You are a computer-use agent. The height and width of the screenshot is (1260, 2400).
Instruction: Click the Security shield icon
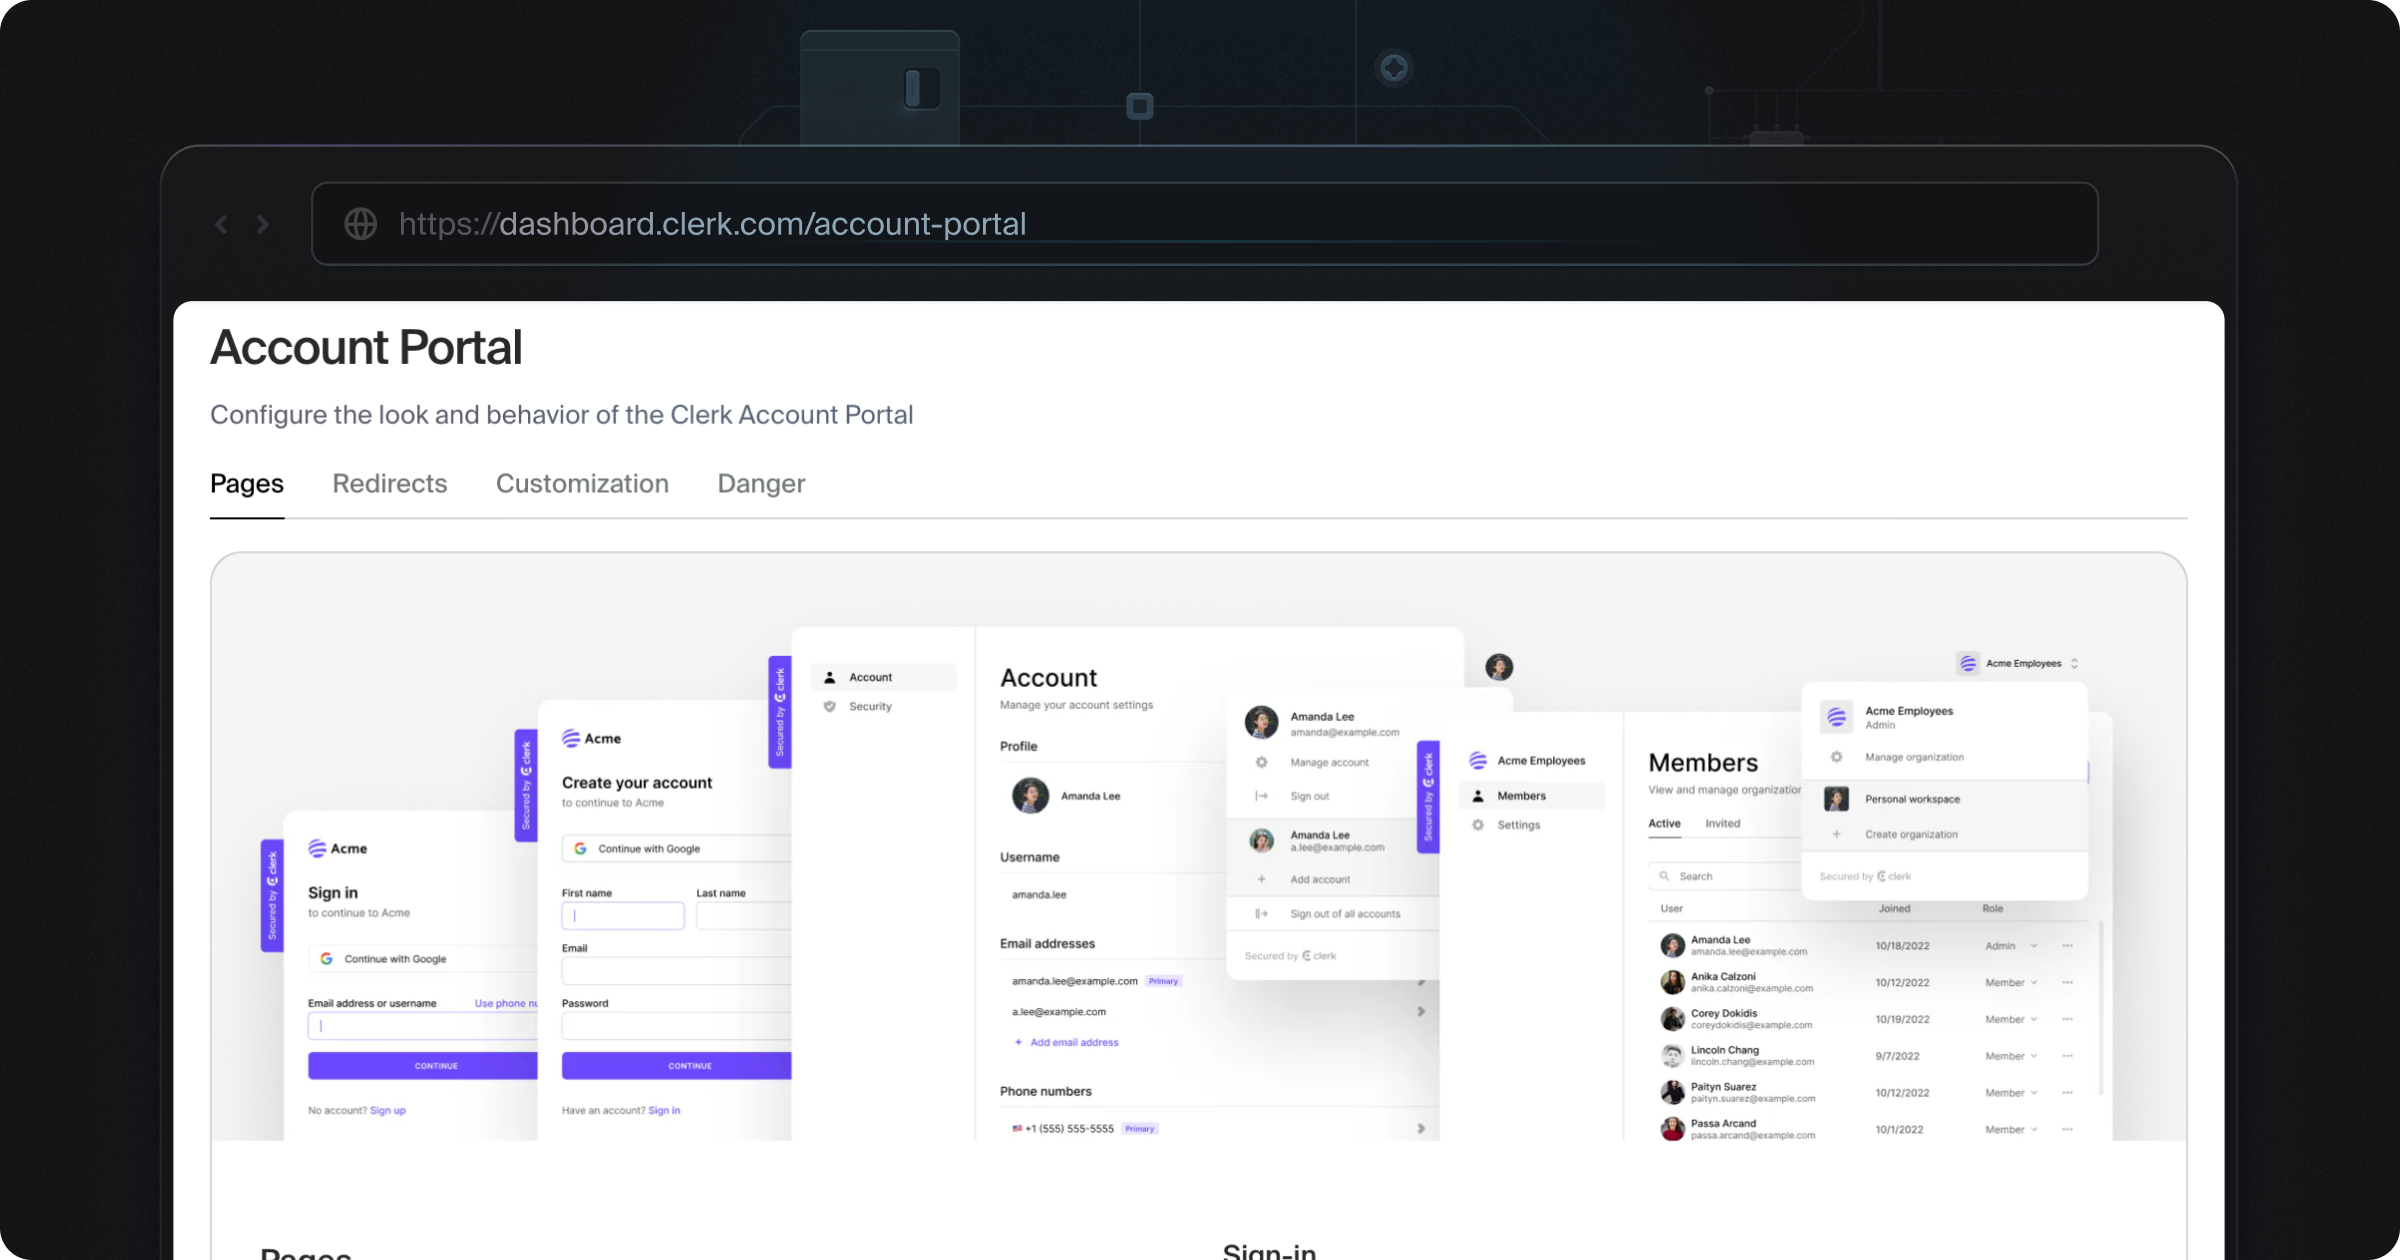[829, 706]
